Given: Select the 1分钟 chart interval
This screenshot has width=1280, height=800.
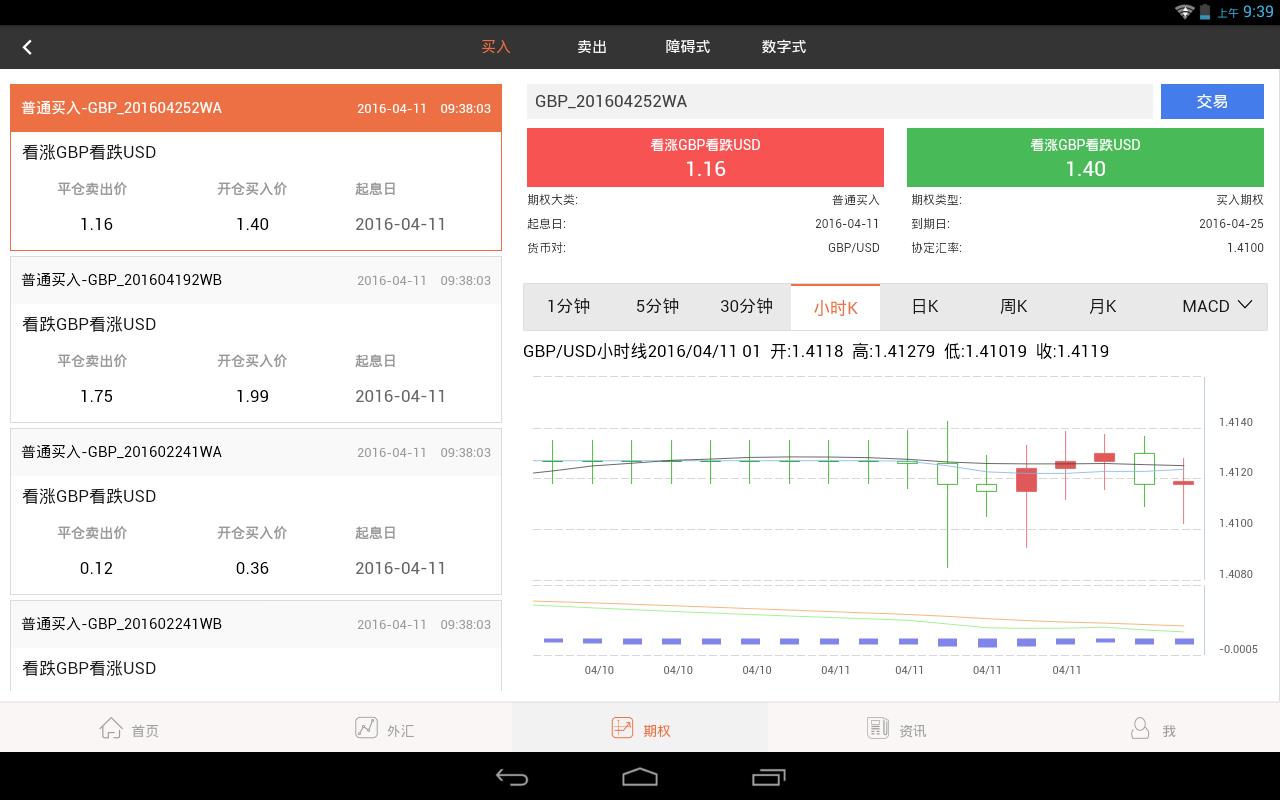Looking at the screenshot, I should (x=568, y=307).
